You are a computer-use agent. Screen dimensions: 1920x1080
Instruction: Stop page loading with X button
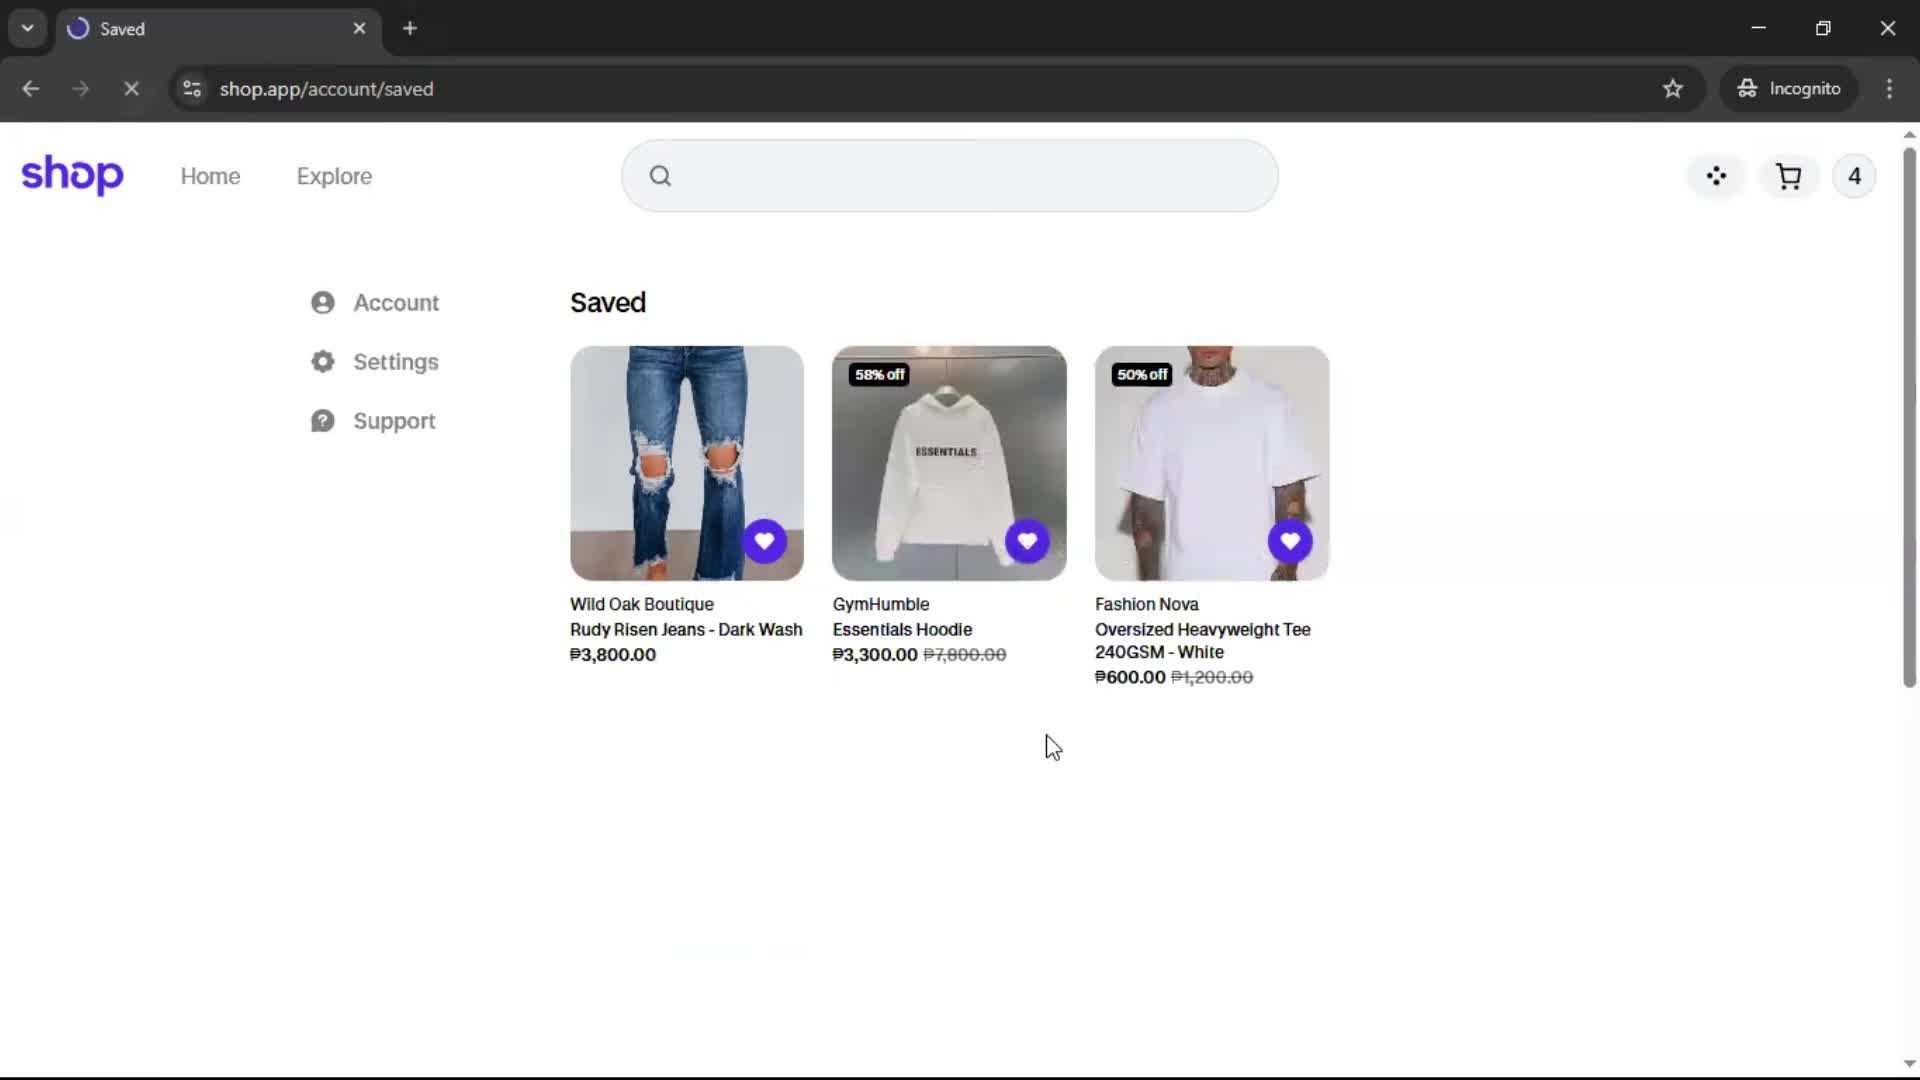click(x=131, y=89)
